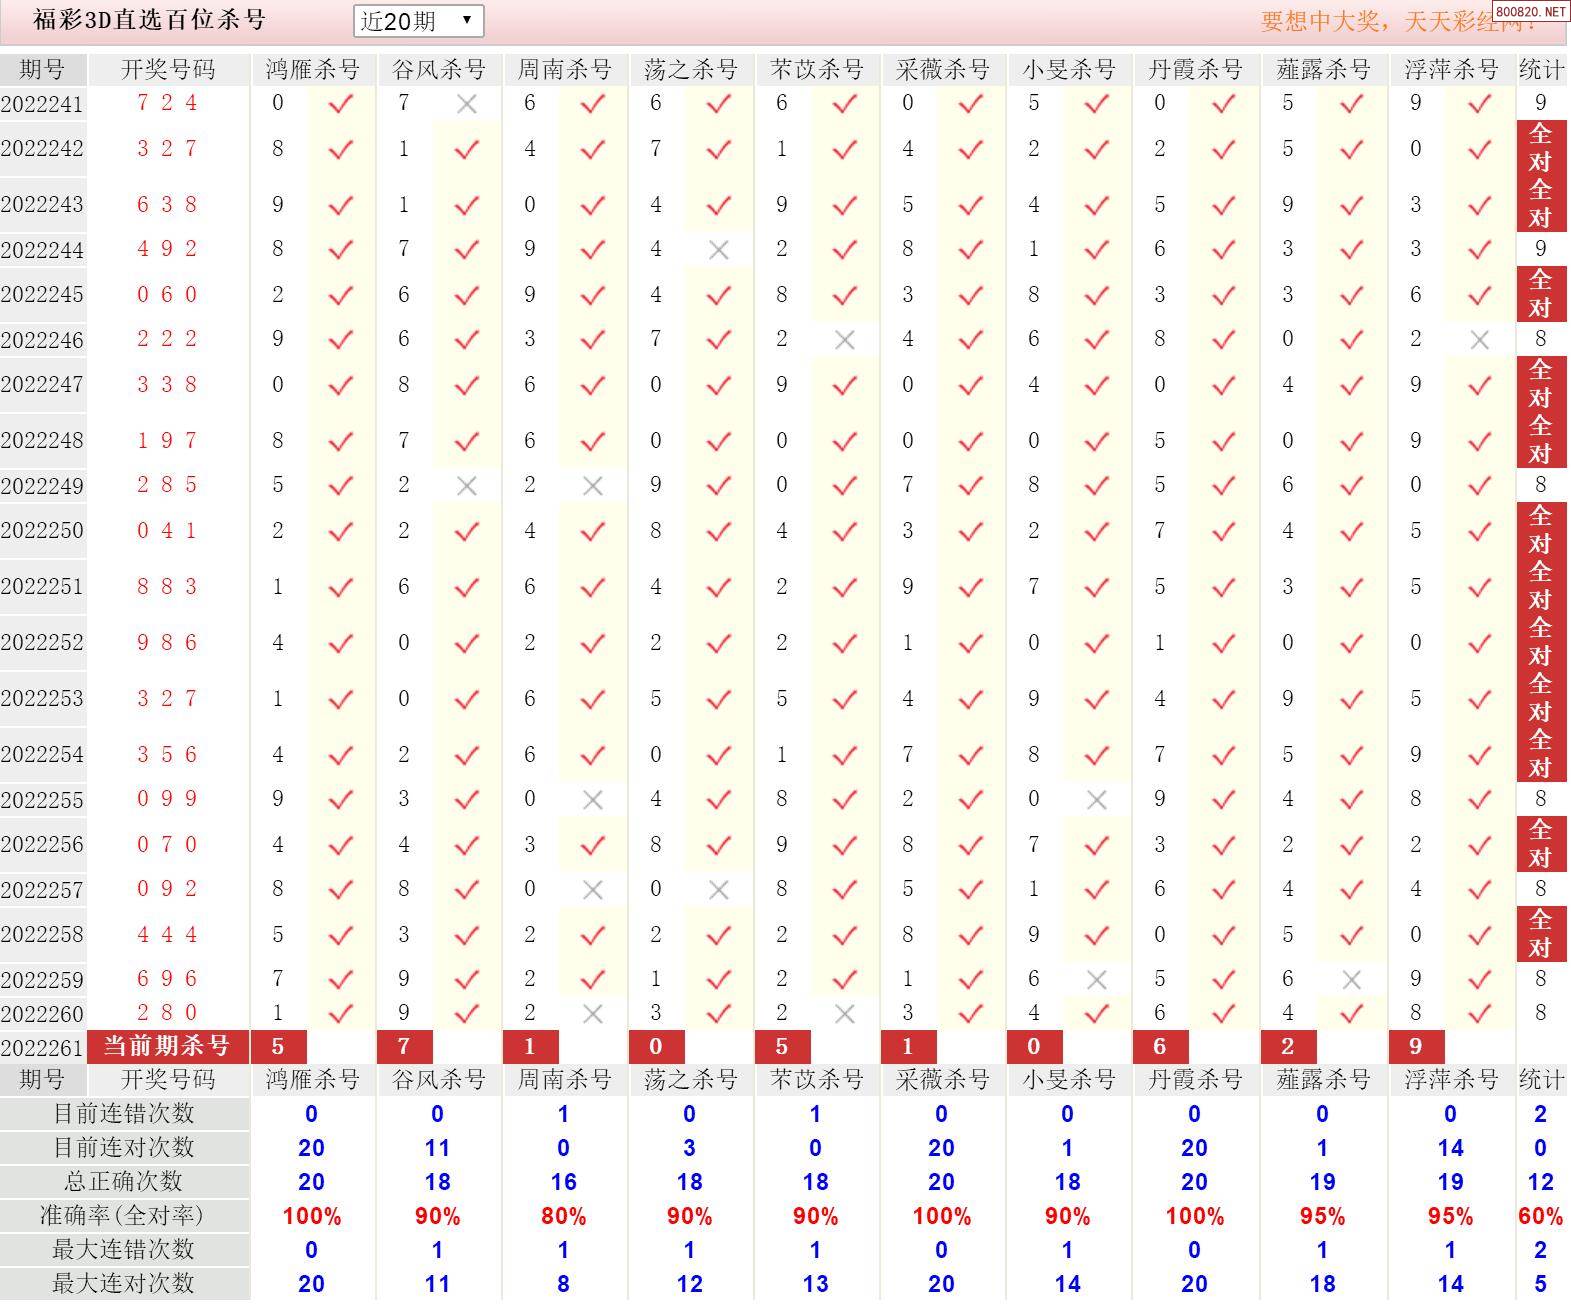The image size is (1571, 1310).
Task: Click the red checkmark in 蘼露 column, row 2022260
Action: pyautogui.click(x=1352, y=1013)
